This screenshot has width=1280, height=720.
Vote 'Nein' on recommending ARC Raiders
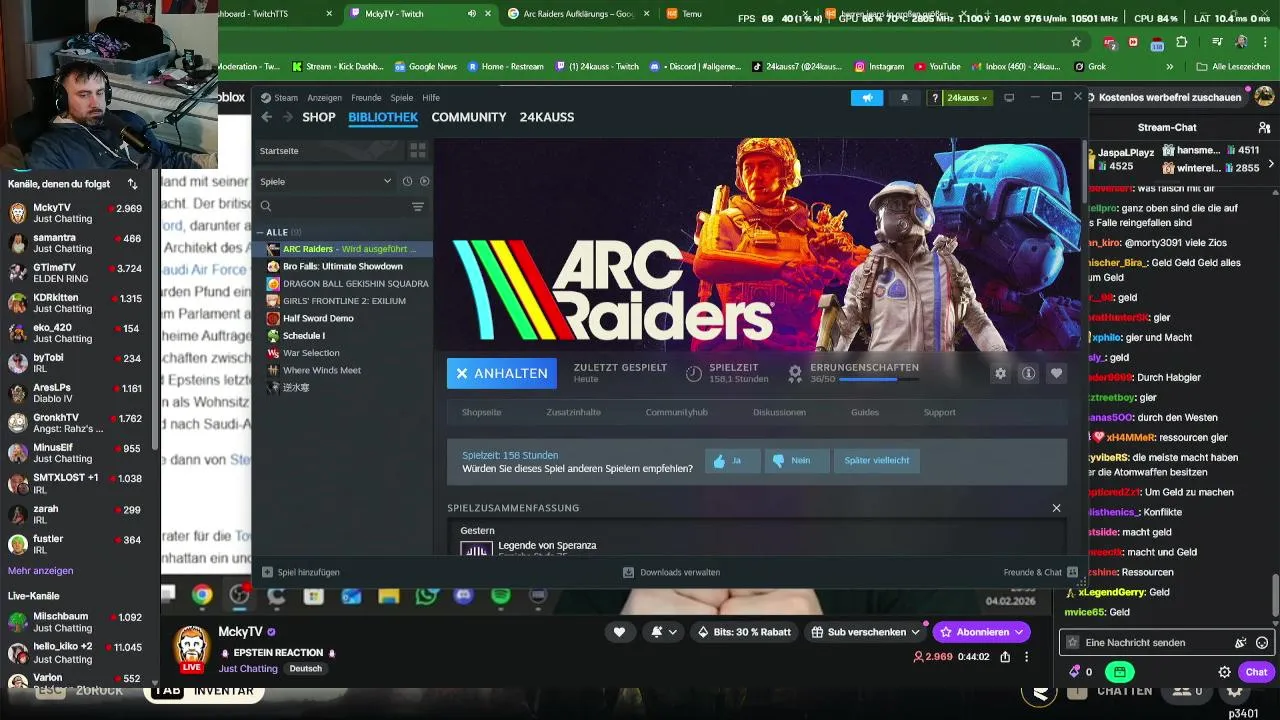point(797,460)
